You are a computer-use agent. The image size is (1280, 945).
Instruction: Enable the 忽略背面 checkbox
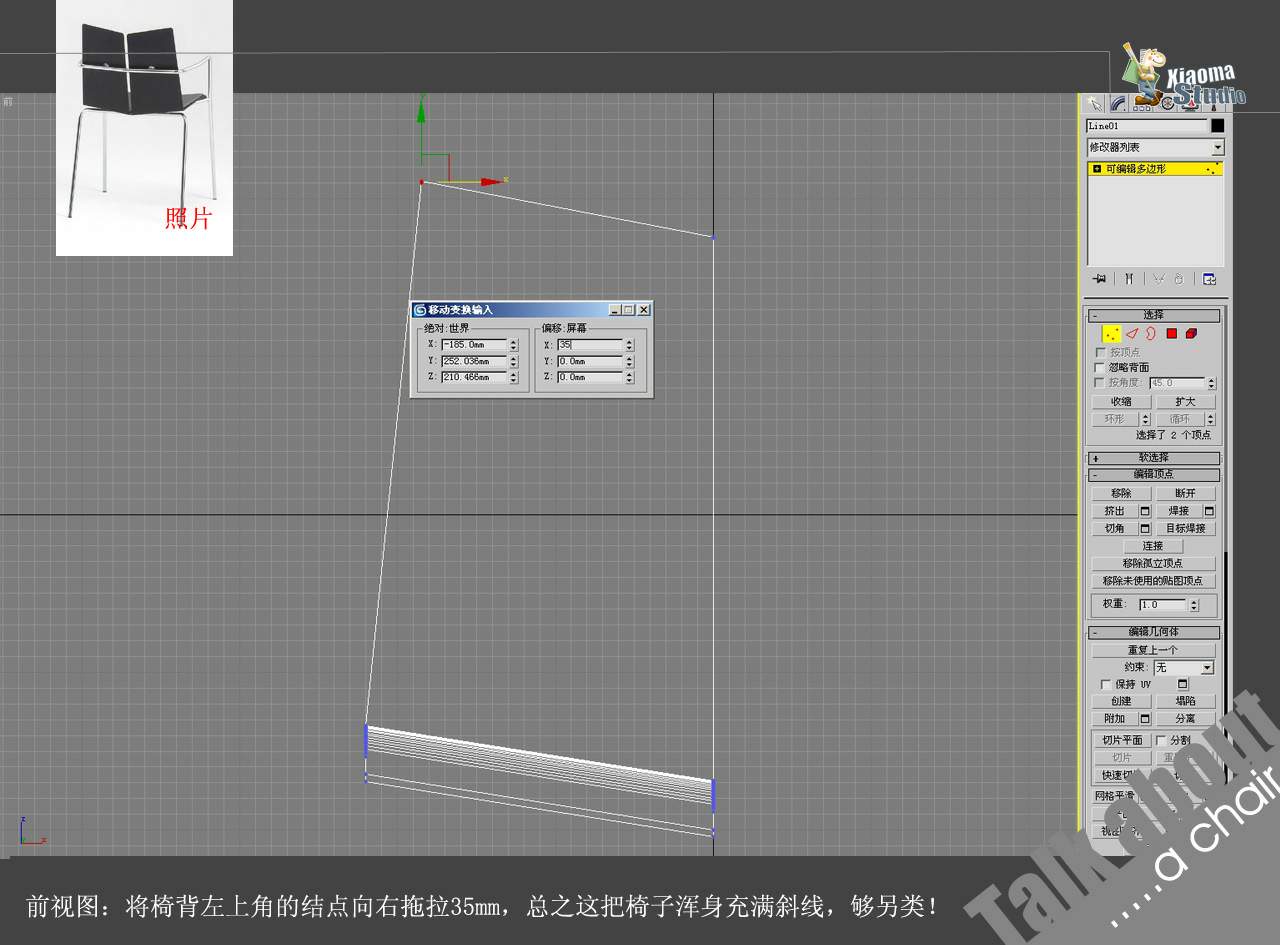click(1101, 368)
